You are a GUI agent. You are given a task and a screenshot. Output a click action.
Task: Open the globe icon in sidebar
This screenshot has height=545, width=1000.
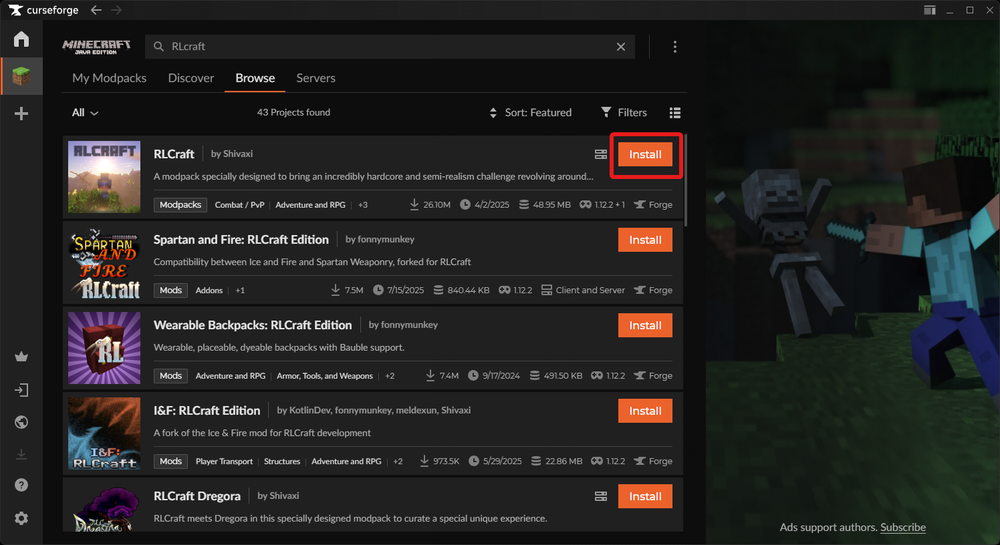[x=21, y=422]
